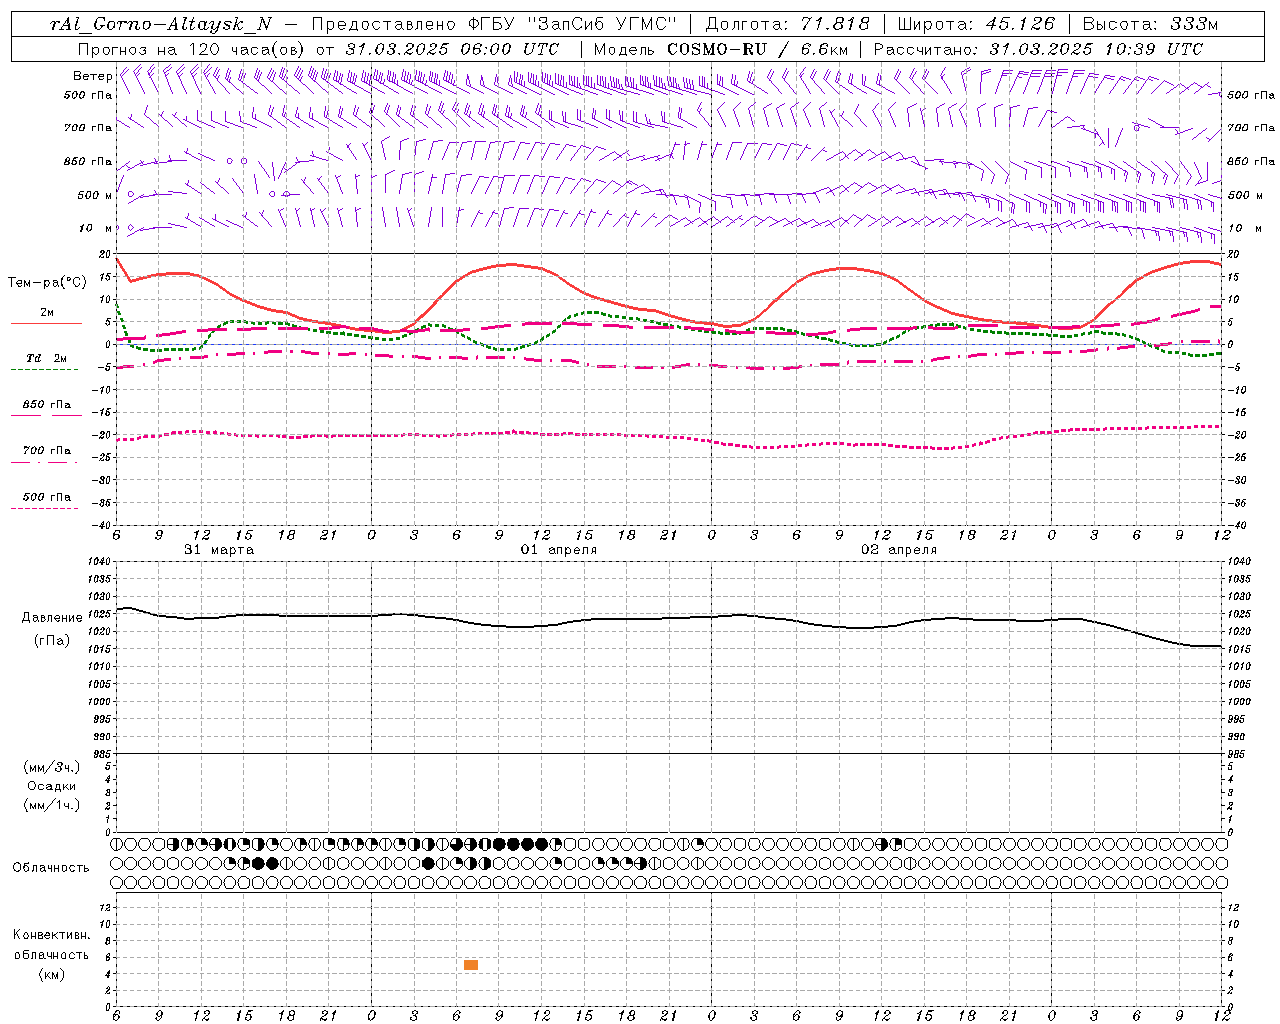The height and width of the screenshot is (1024, 1280).
Task: Click the Конвективн. облачность (км) label
Action: [51, 954]
